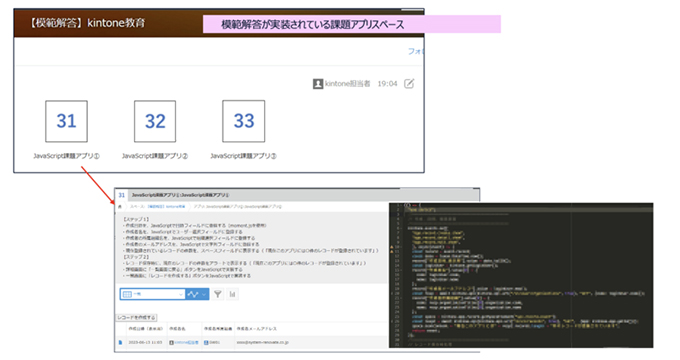
Task: Click the edit pencil icon beside 19:04
Action: pyautogui.click(x=409, y=83)
